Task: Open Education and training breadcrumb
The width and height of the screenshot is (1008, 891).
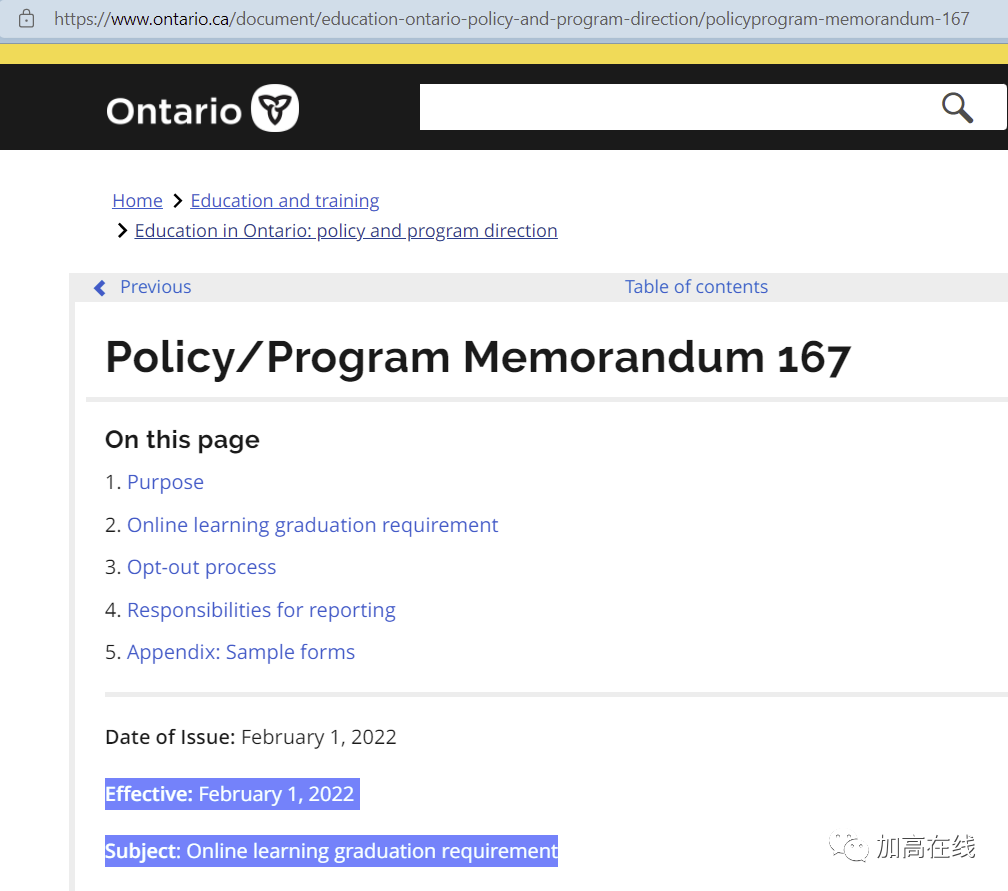Action: coord(285,201)
